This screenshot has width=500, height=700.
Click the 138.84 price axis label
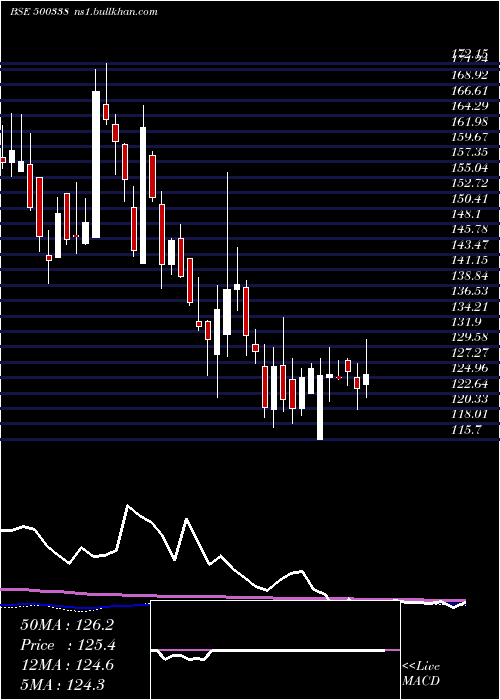point(468,275)
